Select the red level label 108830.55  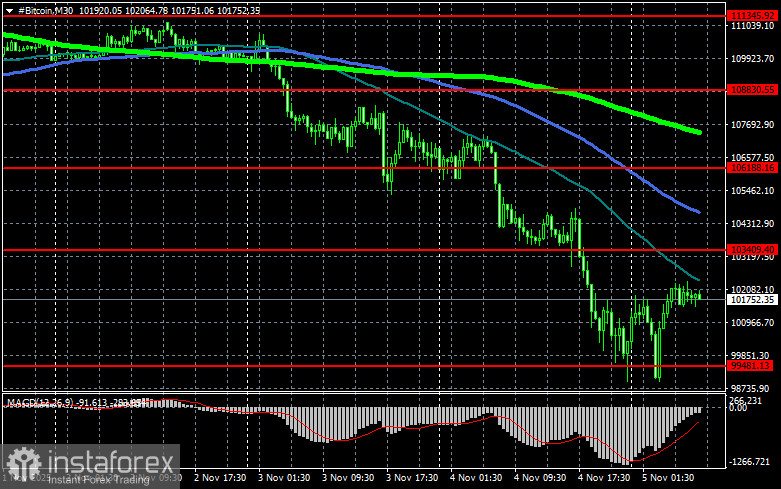click(x=752, y=90)
